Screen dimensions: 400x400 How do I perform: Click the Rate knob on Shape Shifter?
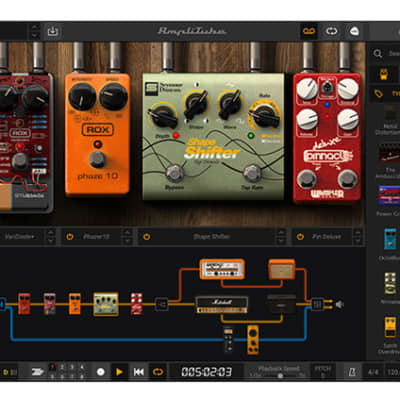(265, 115)
